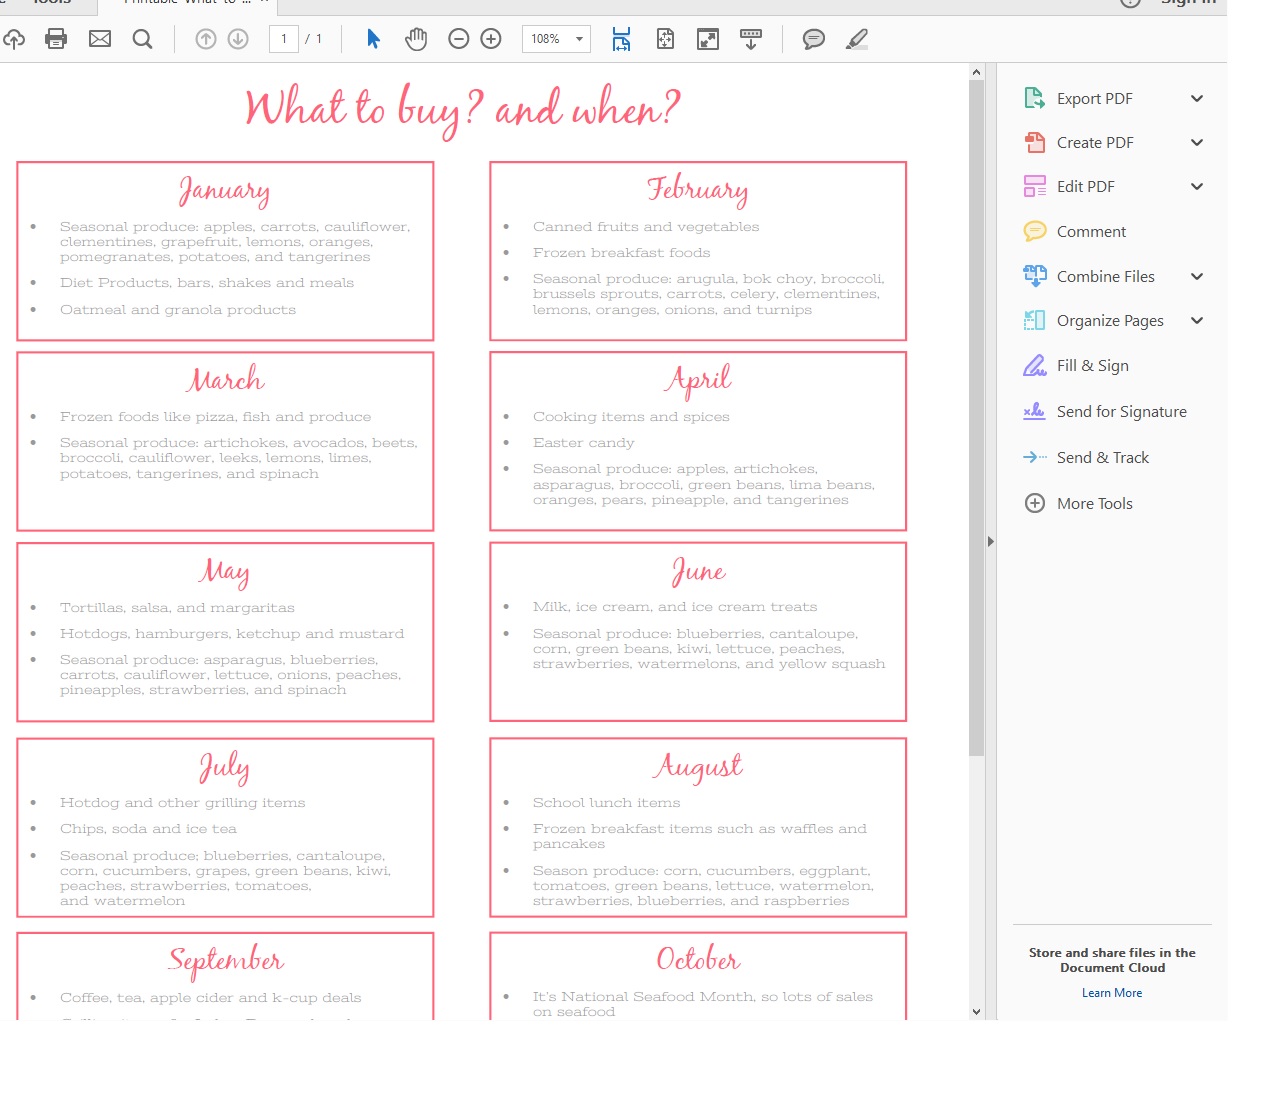Screen dimensions: 1283x1093
Task: Click the Learn More link
Action: tap(1112, 993)
